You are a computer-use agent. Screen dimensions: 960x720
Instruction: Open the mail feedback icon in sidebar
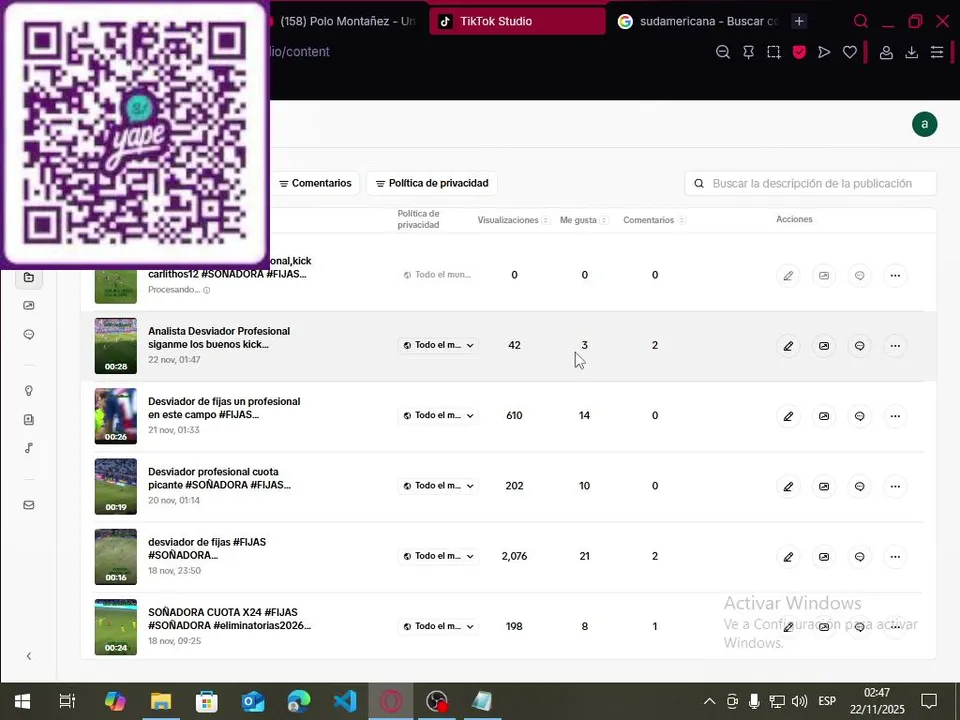29,505
